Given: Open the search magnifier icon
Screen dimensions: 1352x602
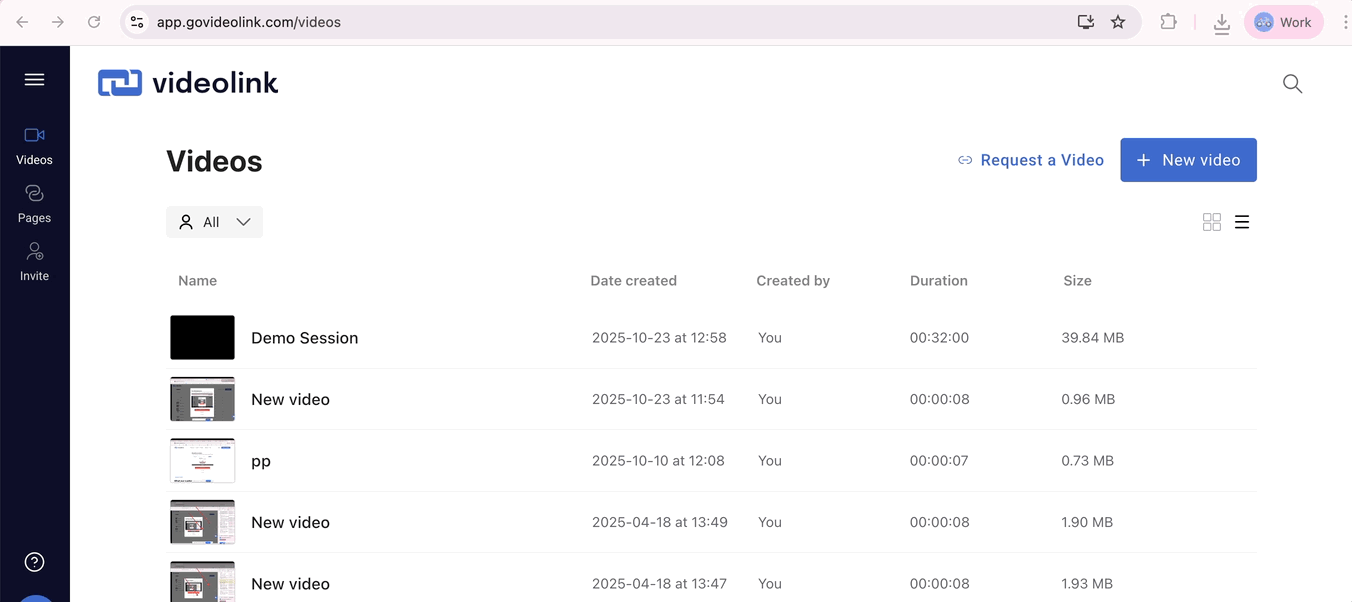Looking at the screenshot, I should coord(1292,84).
